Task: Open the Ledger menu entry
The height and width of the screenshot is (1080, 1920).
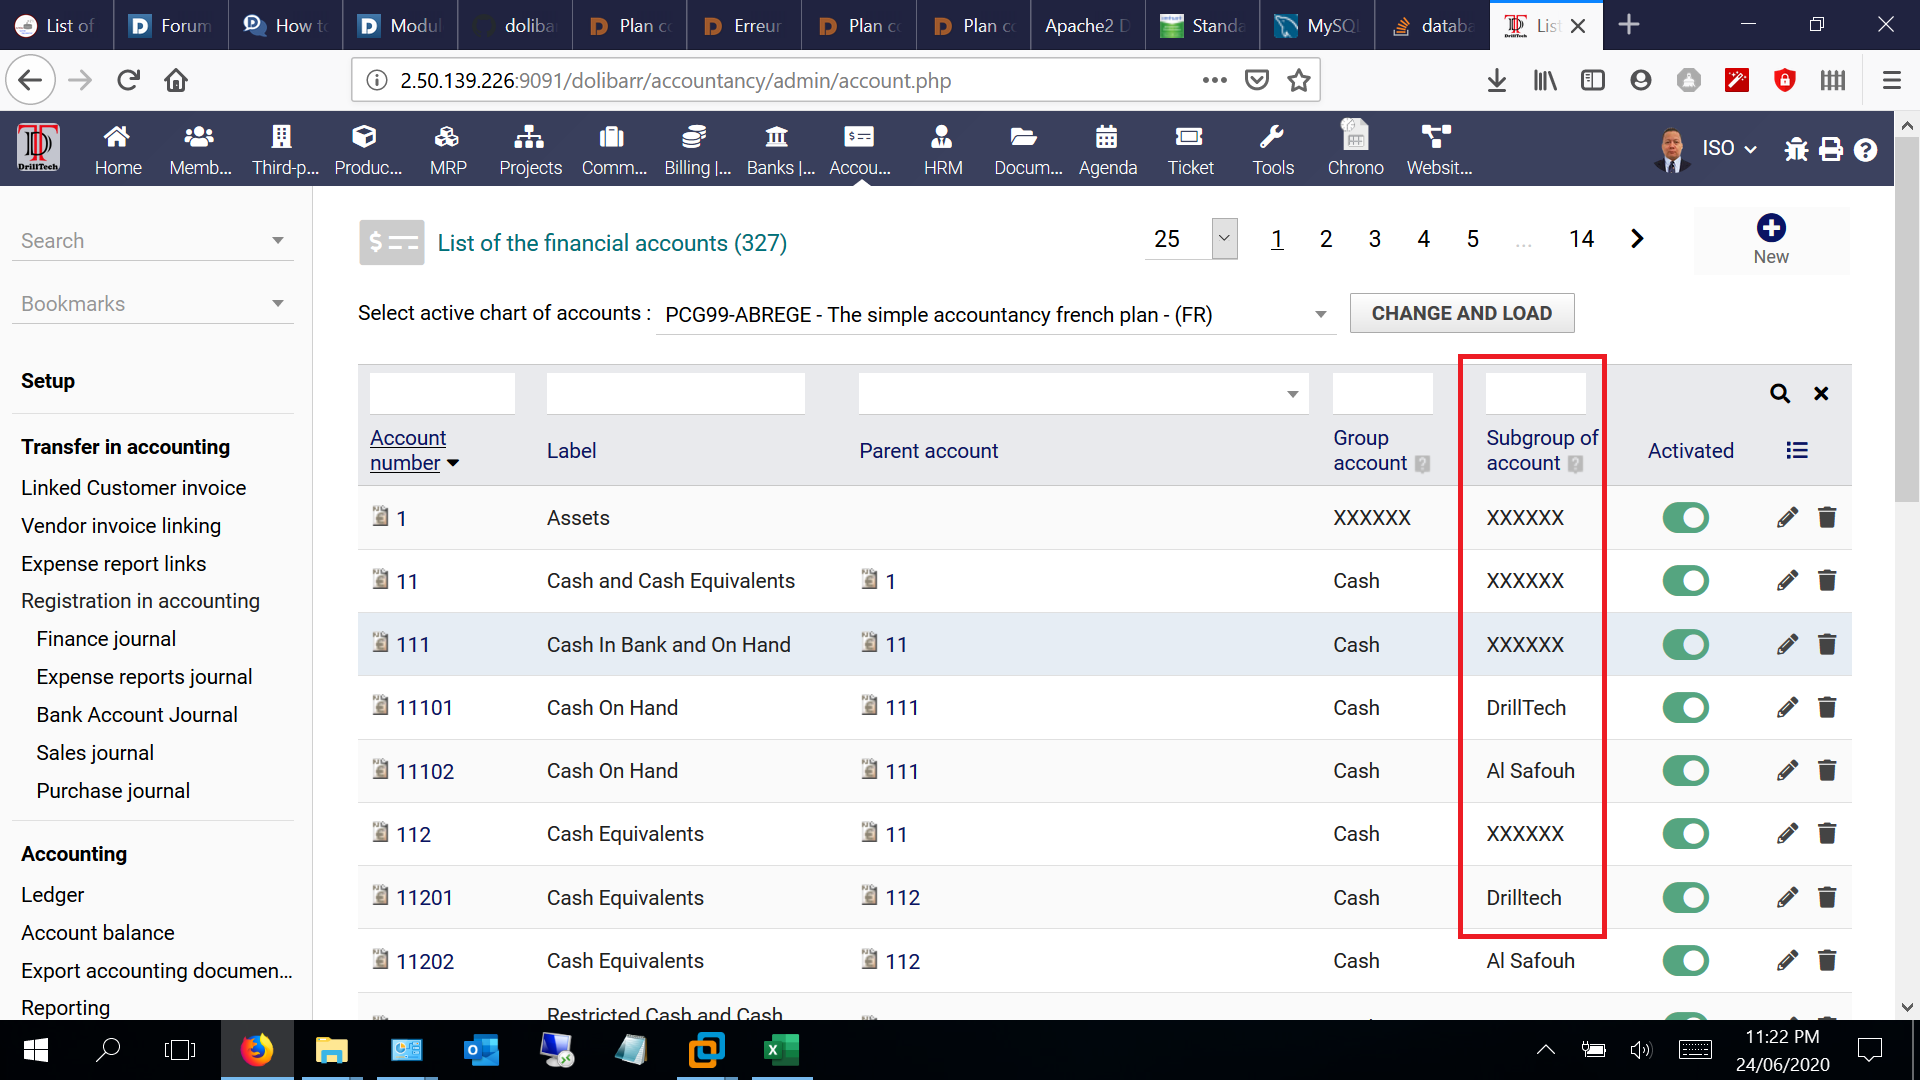Action: [x=53, y=895]
